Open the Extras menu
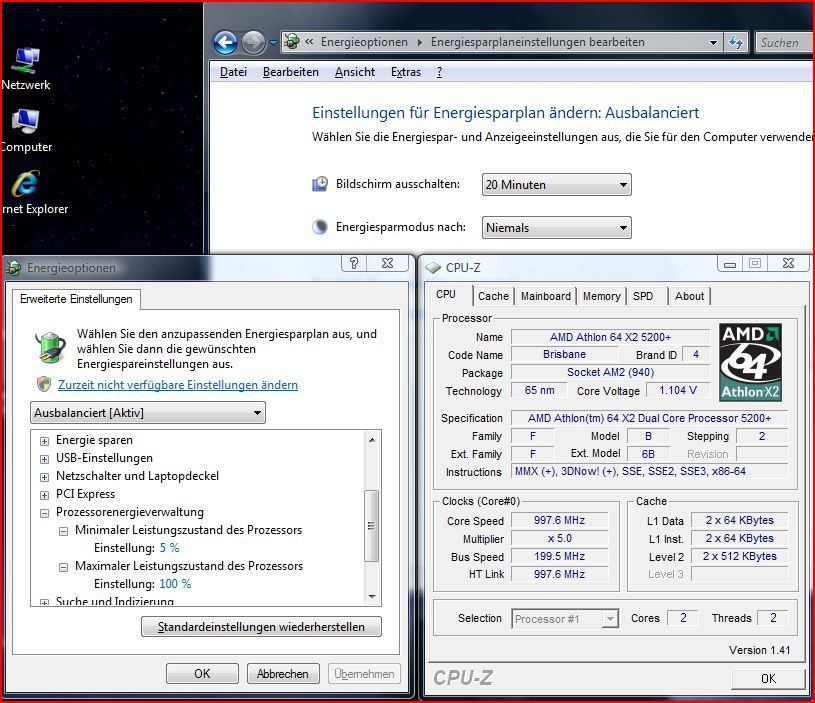This screenshot has height=703, width=815. point(405,72)
